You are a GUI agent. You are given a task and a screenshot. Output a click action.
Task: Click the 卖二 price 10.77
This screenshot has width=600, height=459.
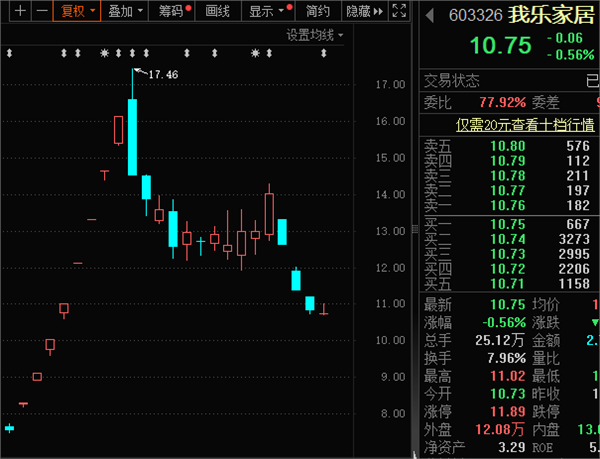coord(508,190)
